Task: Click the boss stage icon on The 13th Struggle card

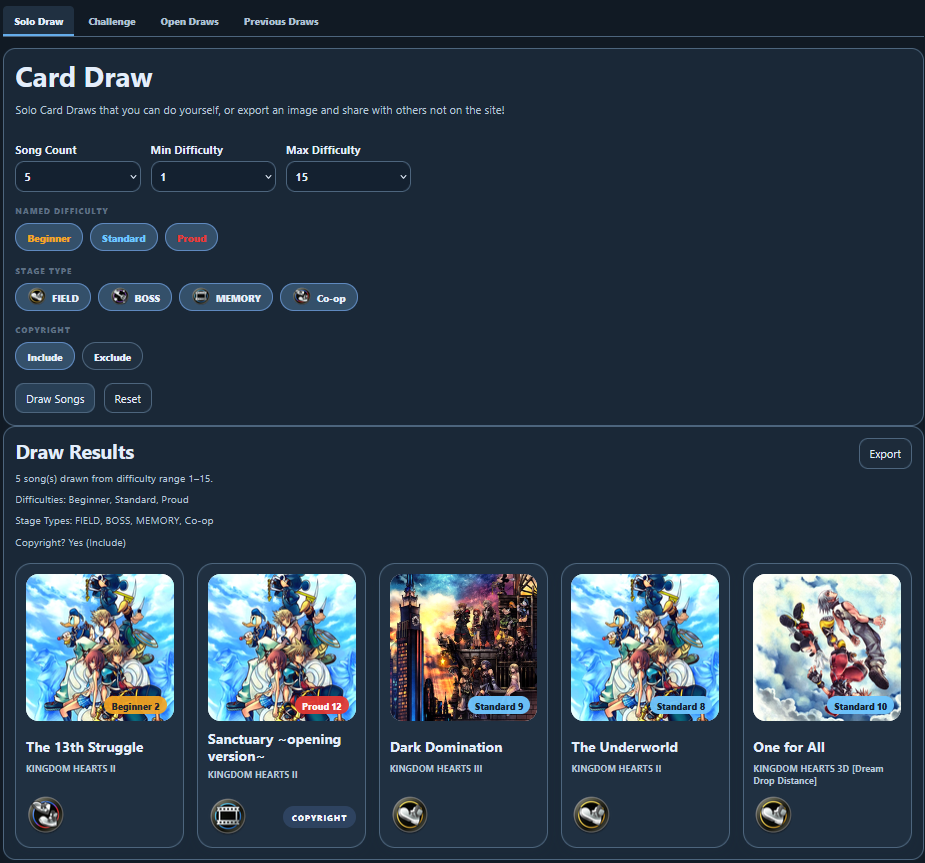Action: click(x=45, y=815)
